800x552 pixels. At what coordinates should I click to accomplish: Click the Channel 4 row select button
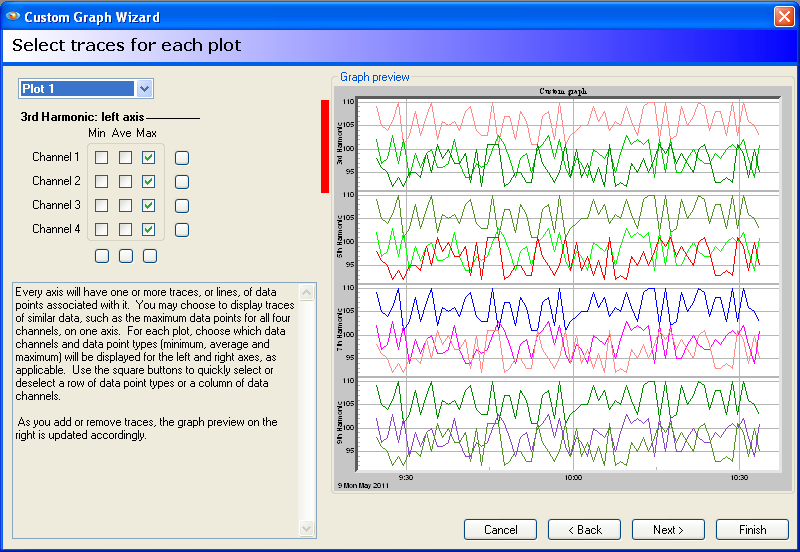coord(182,230)
